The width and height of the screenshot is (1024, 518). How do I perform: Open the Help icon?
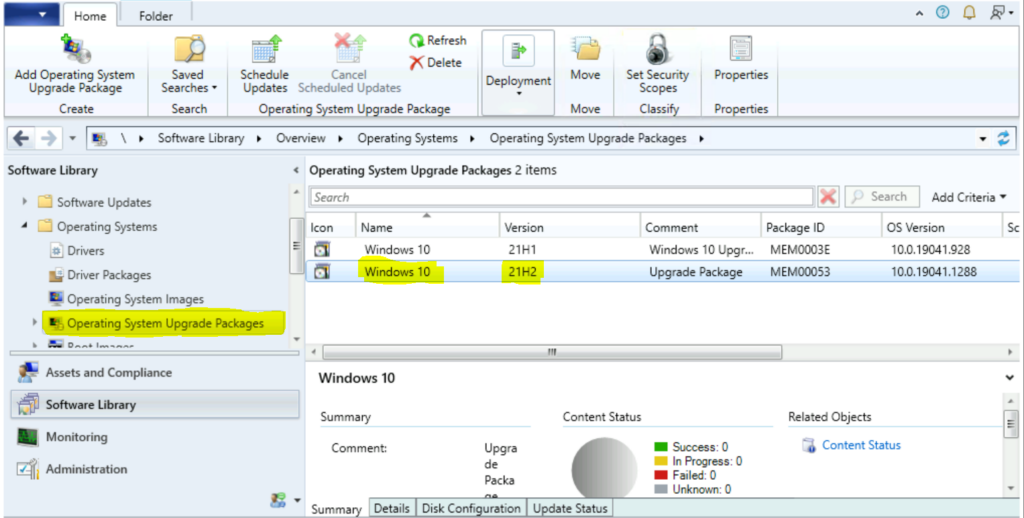pos(942,12)
